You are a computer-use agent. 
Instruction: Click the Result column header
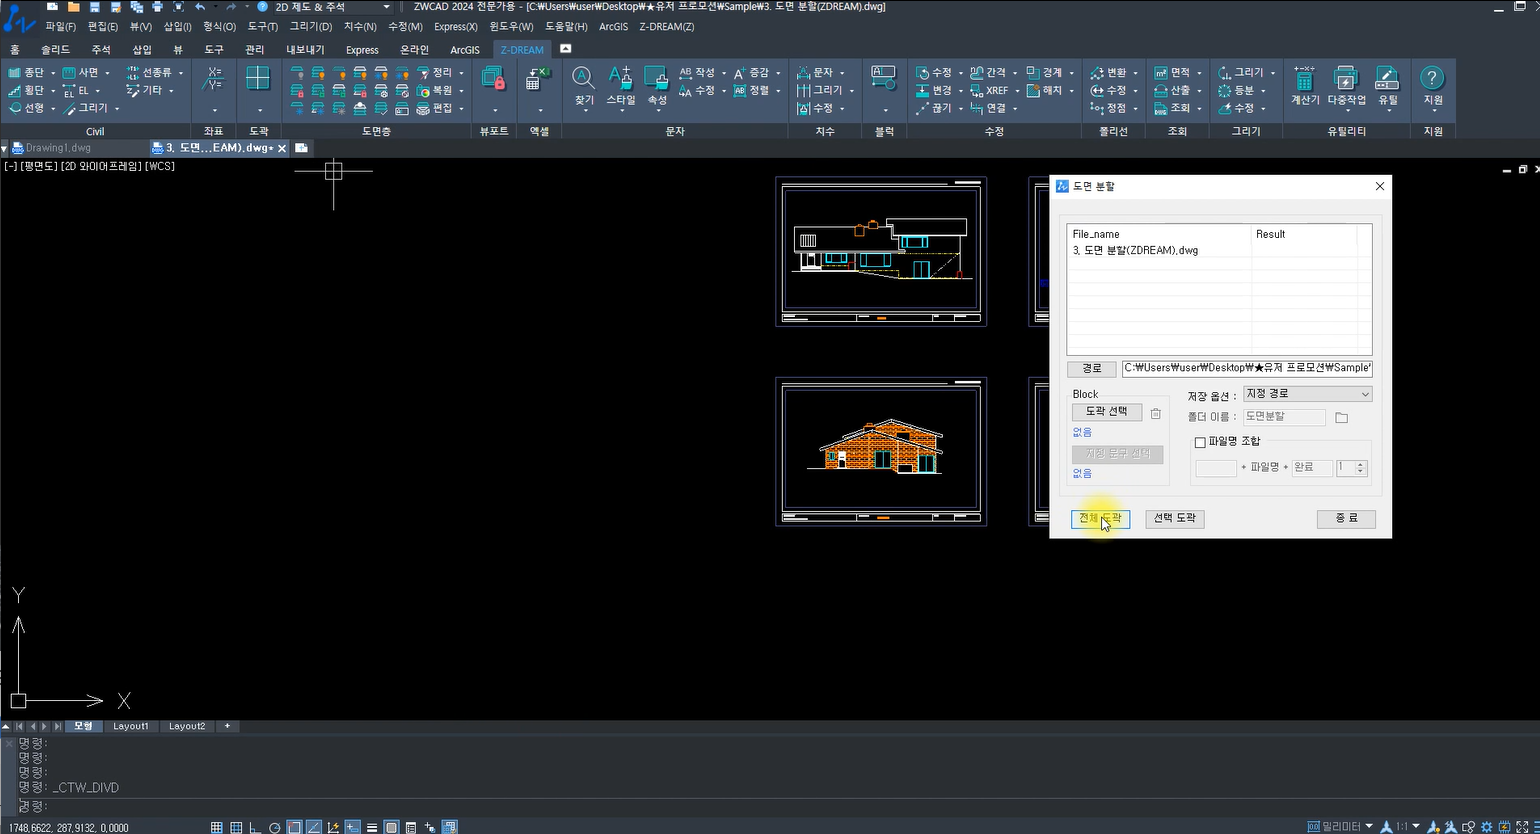pos(1305,234)
